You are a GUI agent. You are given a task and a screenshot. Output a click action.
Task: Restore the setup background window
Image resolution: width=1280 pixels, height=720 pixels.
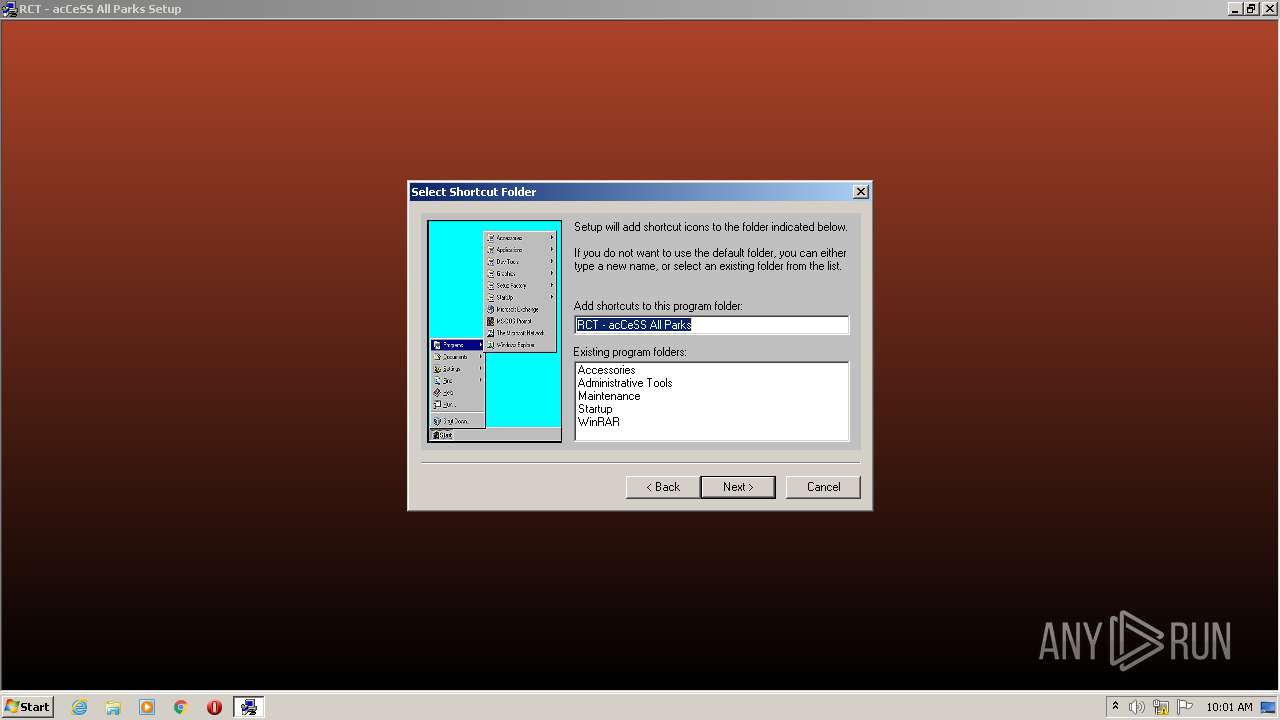1251,9
